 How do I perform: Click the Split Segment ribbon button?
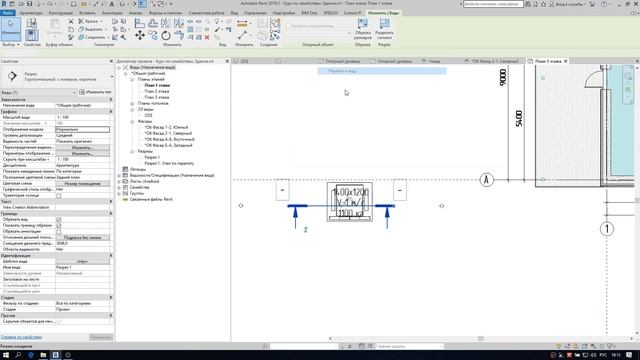click(x=384, y=29)
